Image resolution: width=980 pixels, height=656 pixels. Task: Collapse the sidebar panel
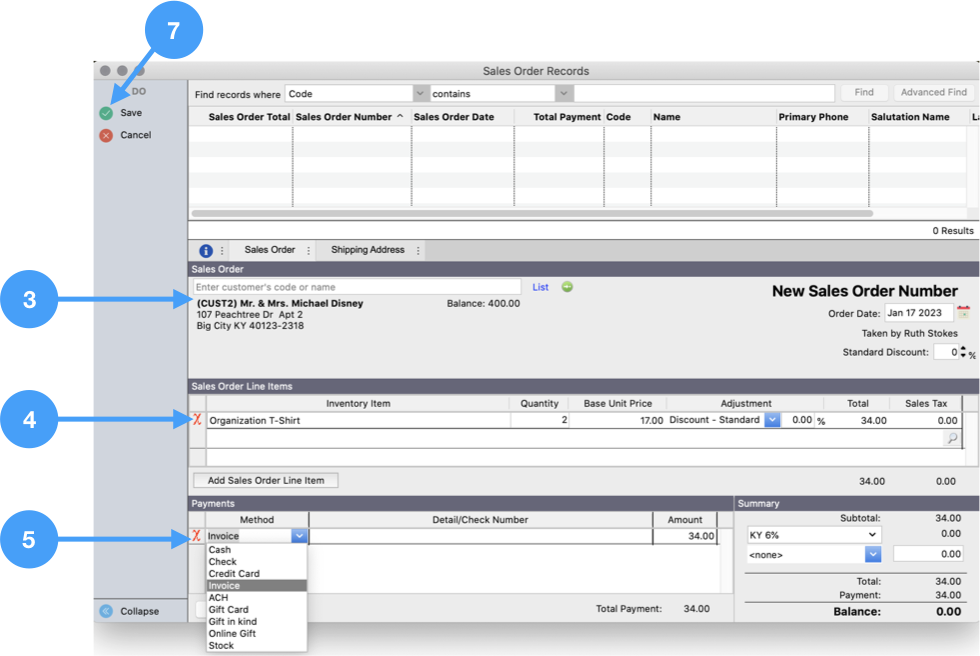106,611
